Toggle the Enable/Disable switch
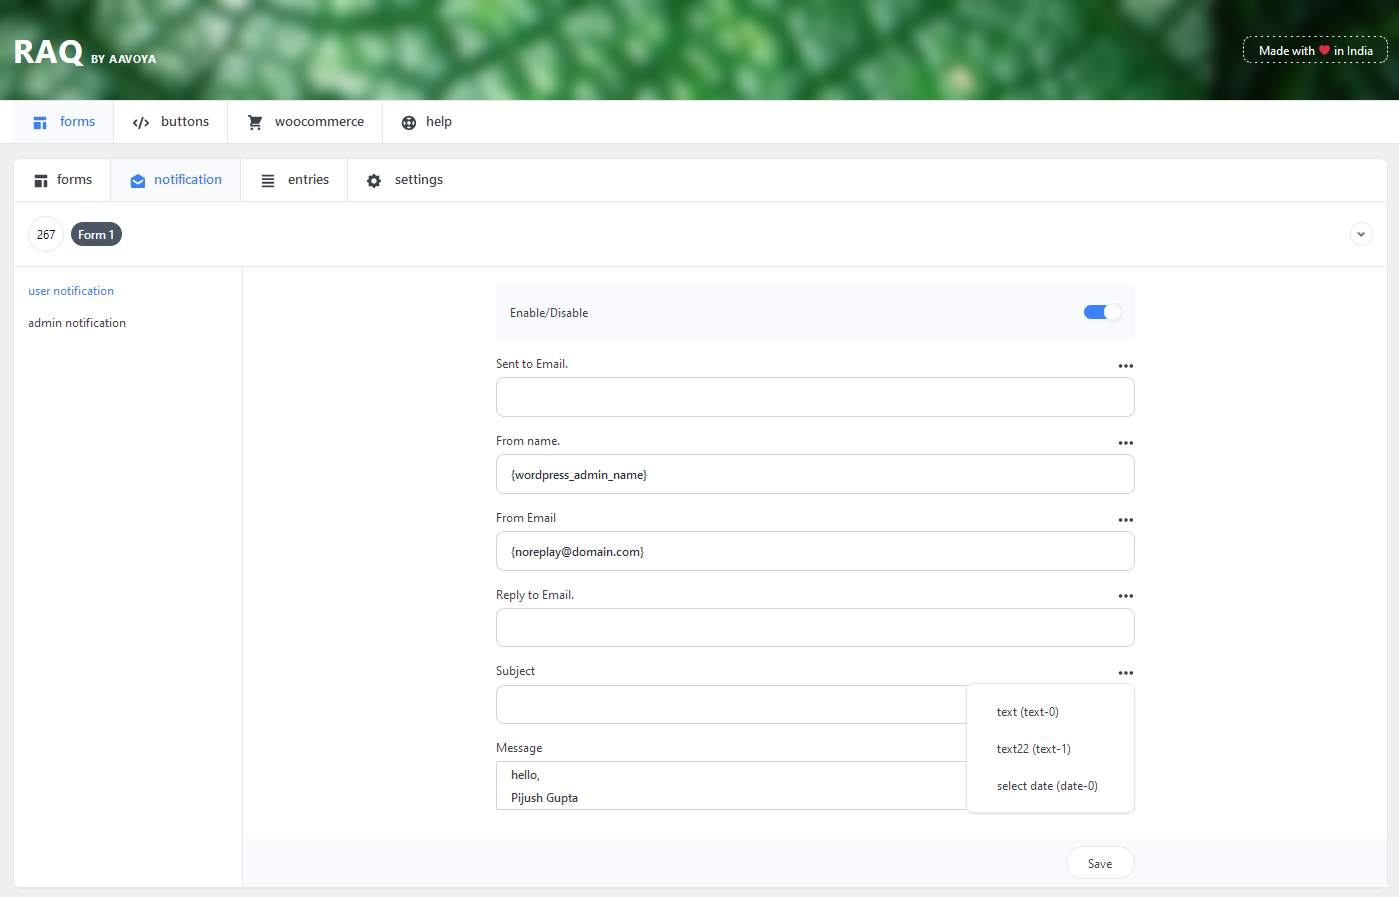This screenshot has height=897, width=1399. (x=1102, y=312)
